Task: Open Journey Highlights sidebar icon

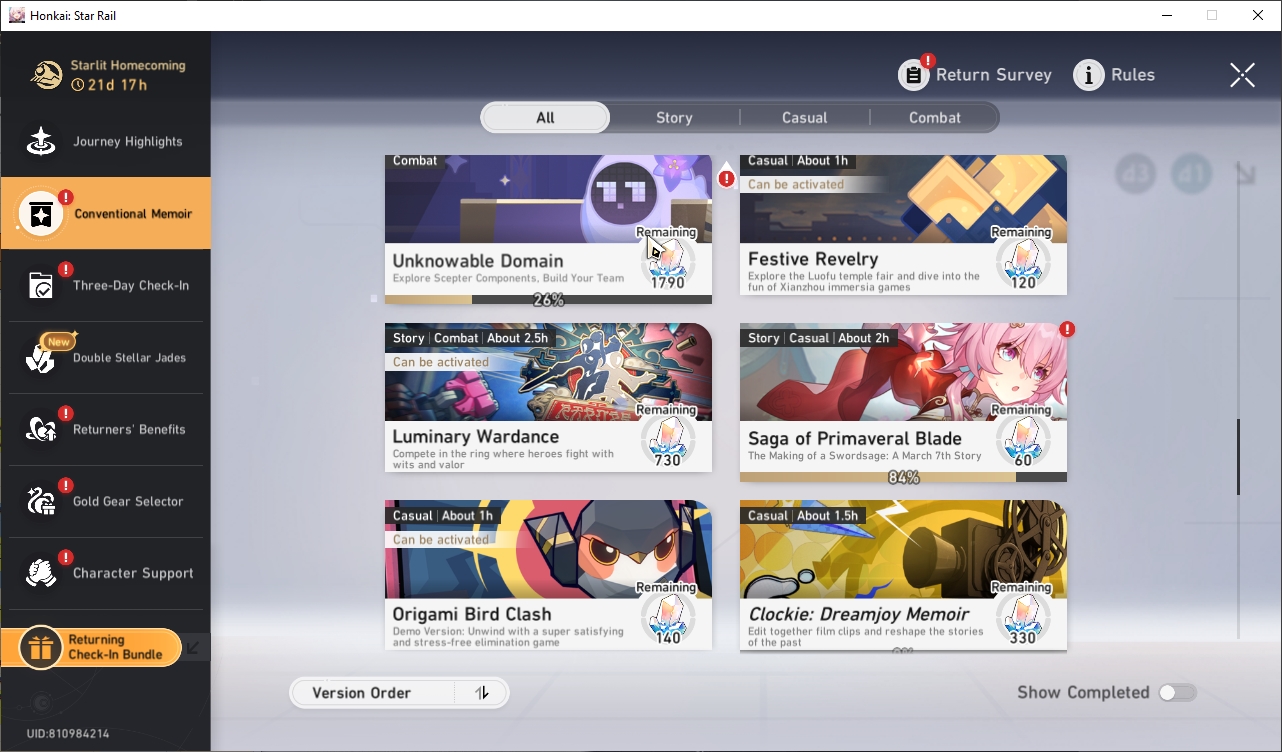Action: click(x=41, y=142)
